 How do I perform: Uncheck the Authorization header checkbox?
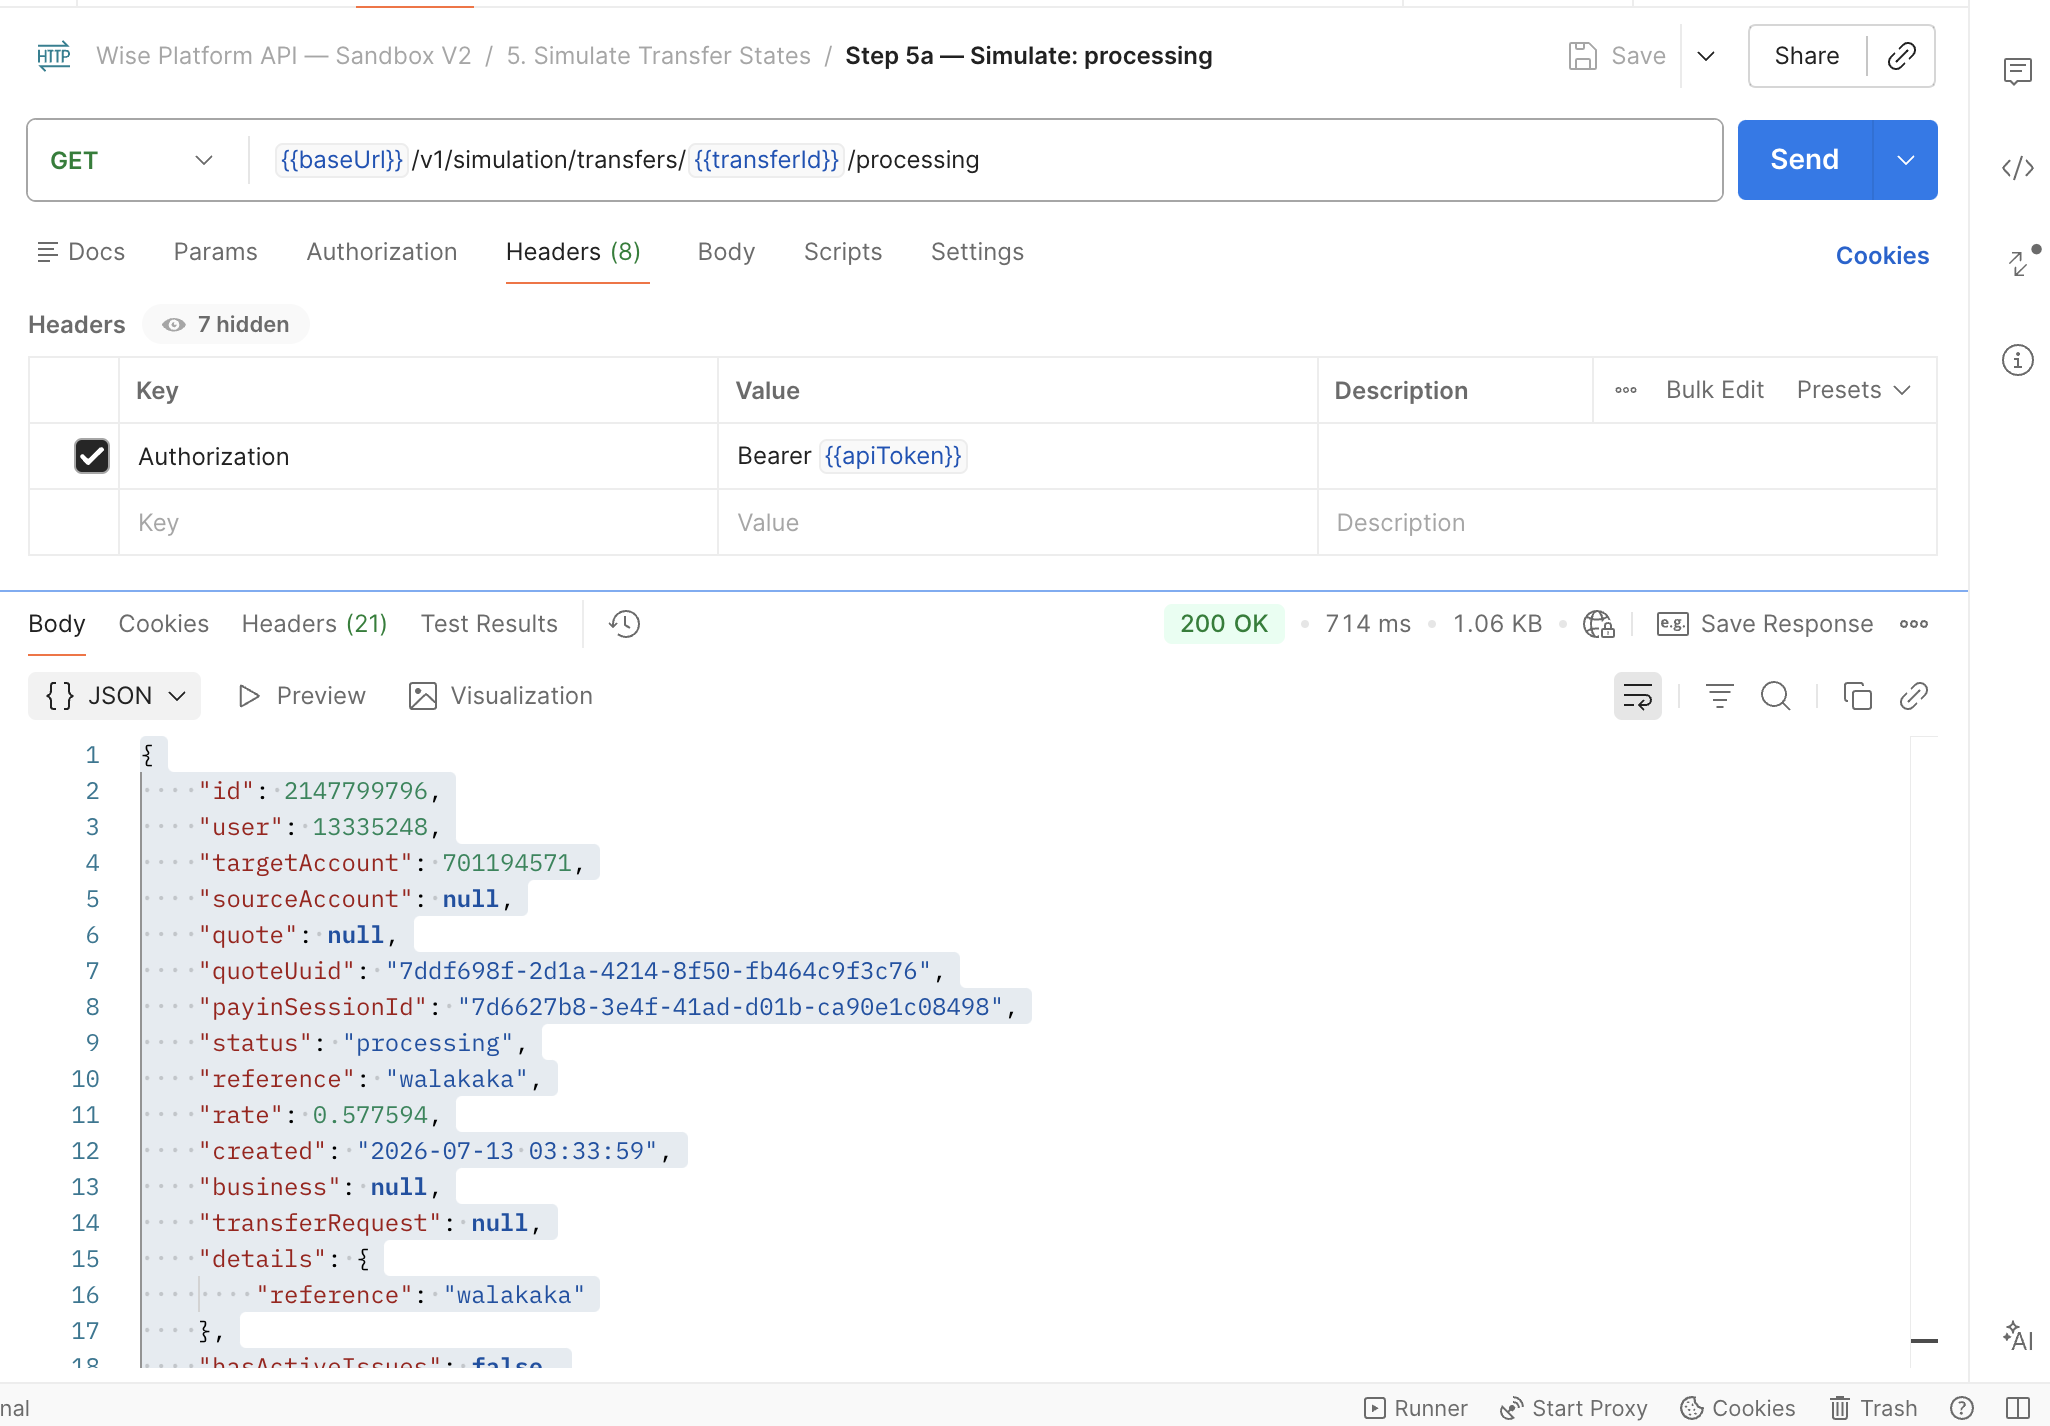point(92,456)
